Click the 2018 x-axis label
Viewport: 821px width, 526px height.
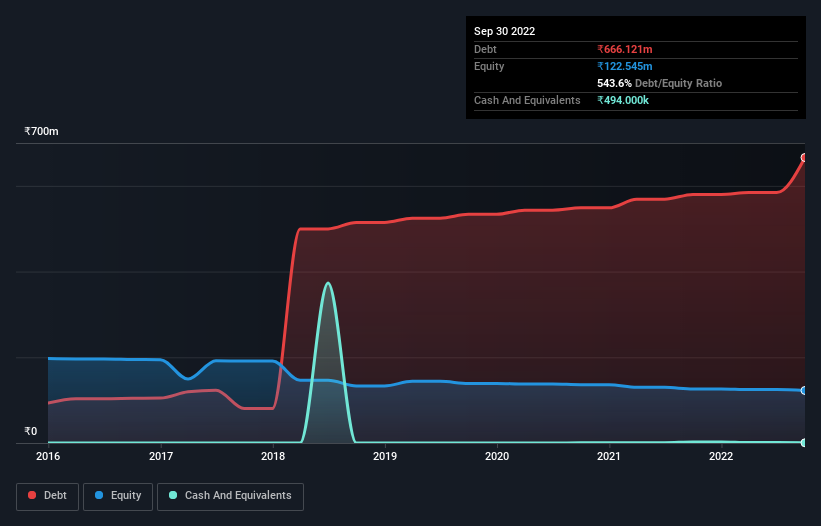point(273,456)
